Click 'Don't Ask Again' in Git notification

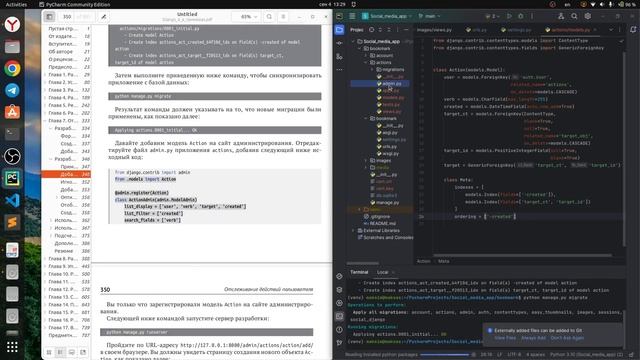567,338
